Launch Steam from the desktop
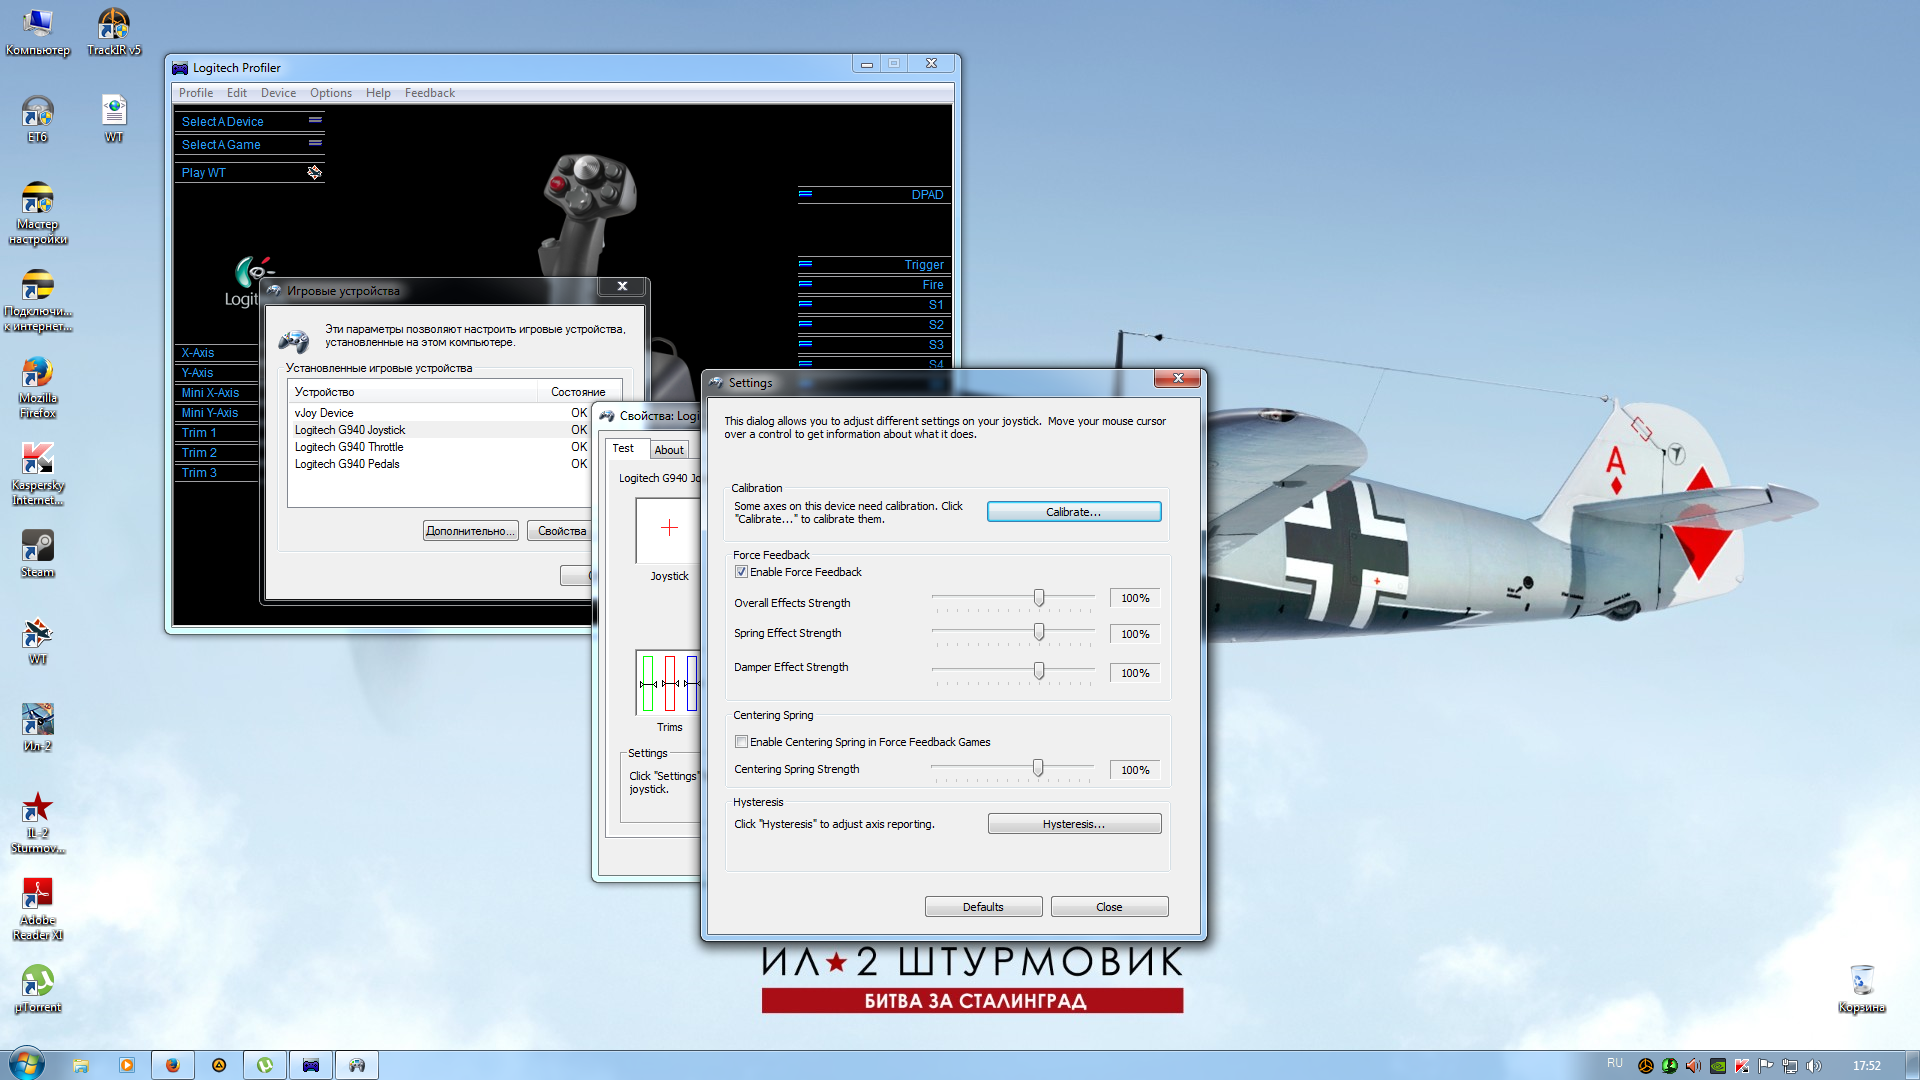 37,552
